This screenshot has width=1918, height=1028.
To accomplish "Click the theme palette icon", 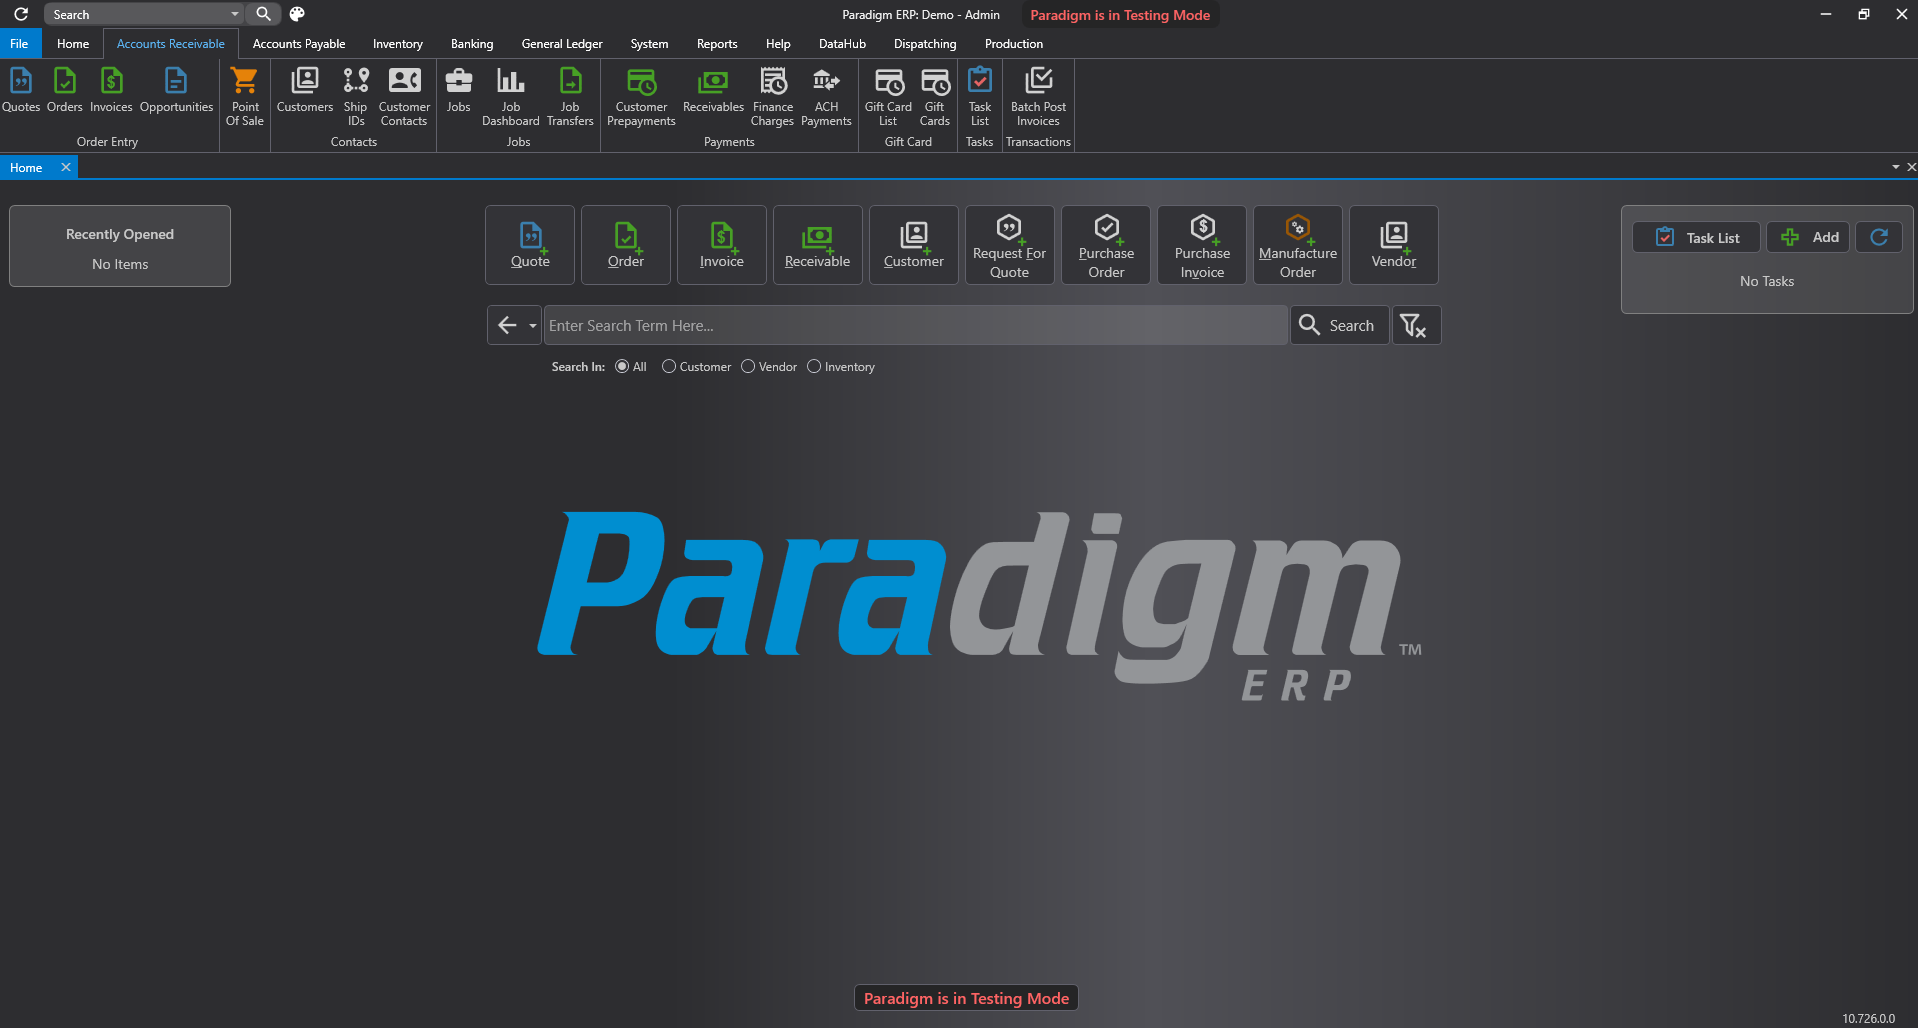I will (297, 14).
